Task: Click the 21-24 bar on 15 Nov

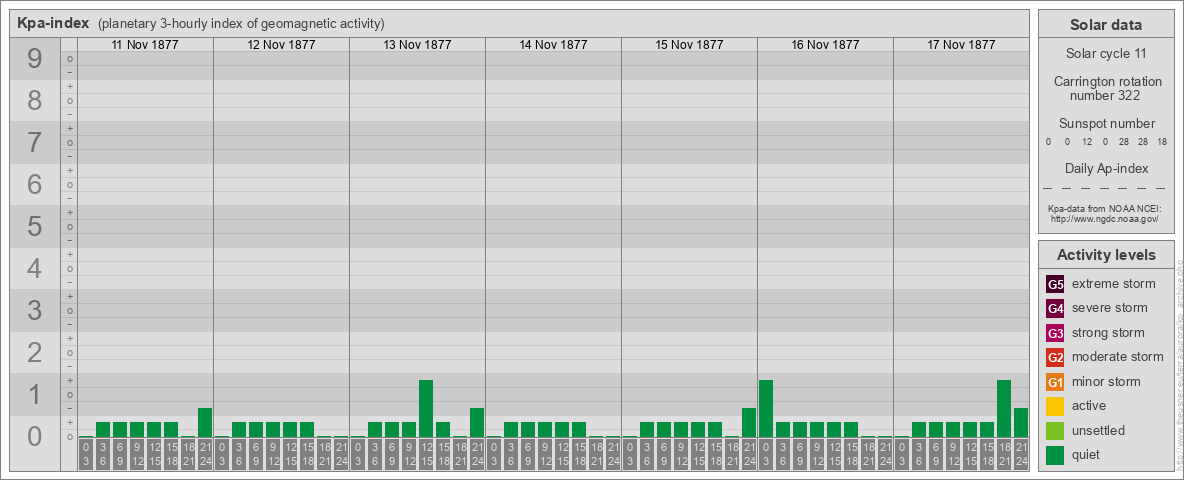Action: click(x=748, y=423)
